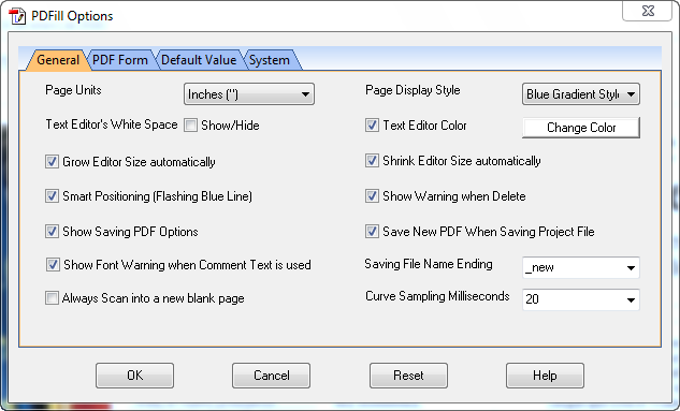Uncheck Shrink Editor Size automatically
The image size is (680, 411).
click(x=372, y=161)
